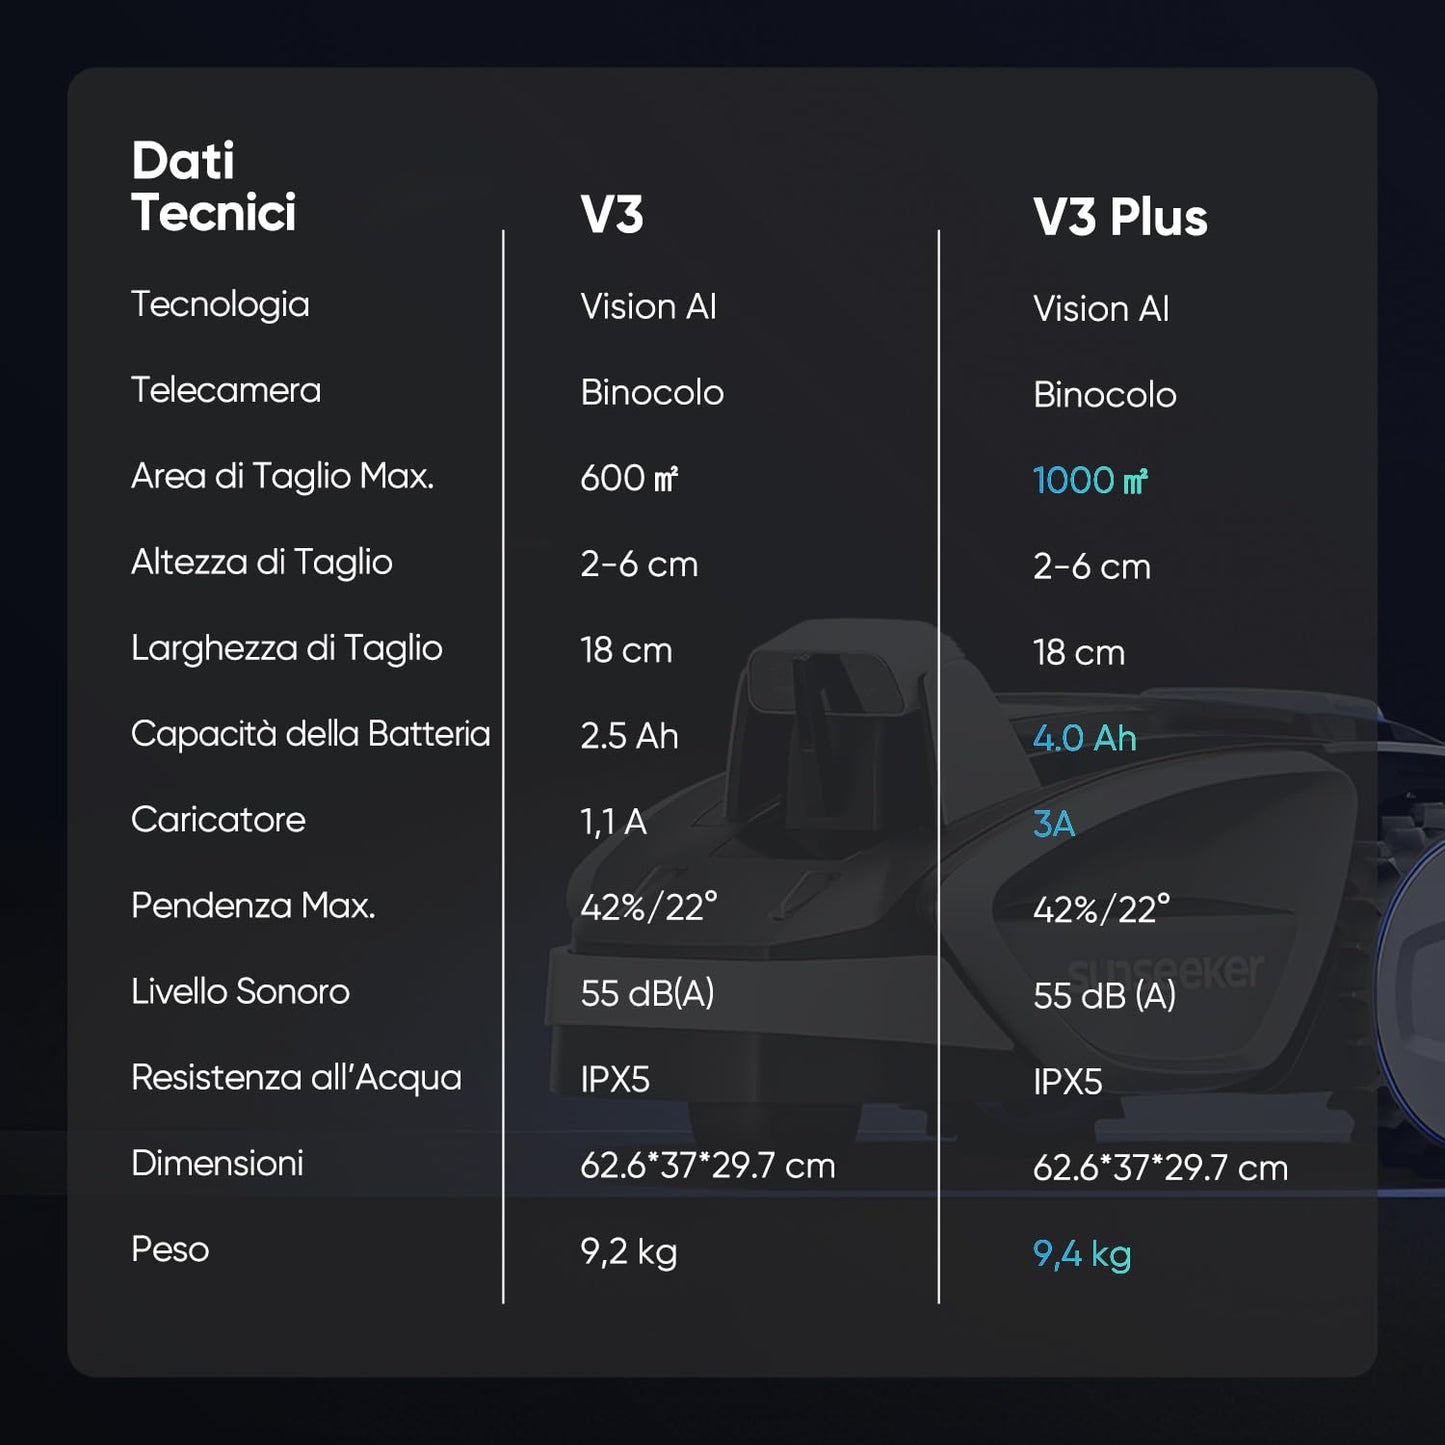Click the "Pendenza Max." row label
The height and width of the screenshot is (1445, 1445).
253,906
